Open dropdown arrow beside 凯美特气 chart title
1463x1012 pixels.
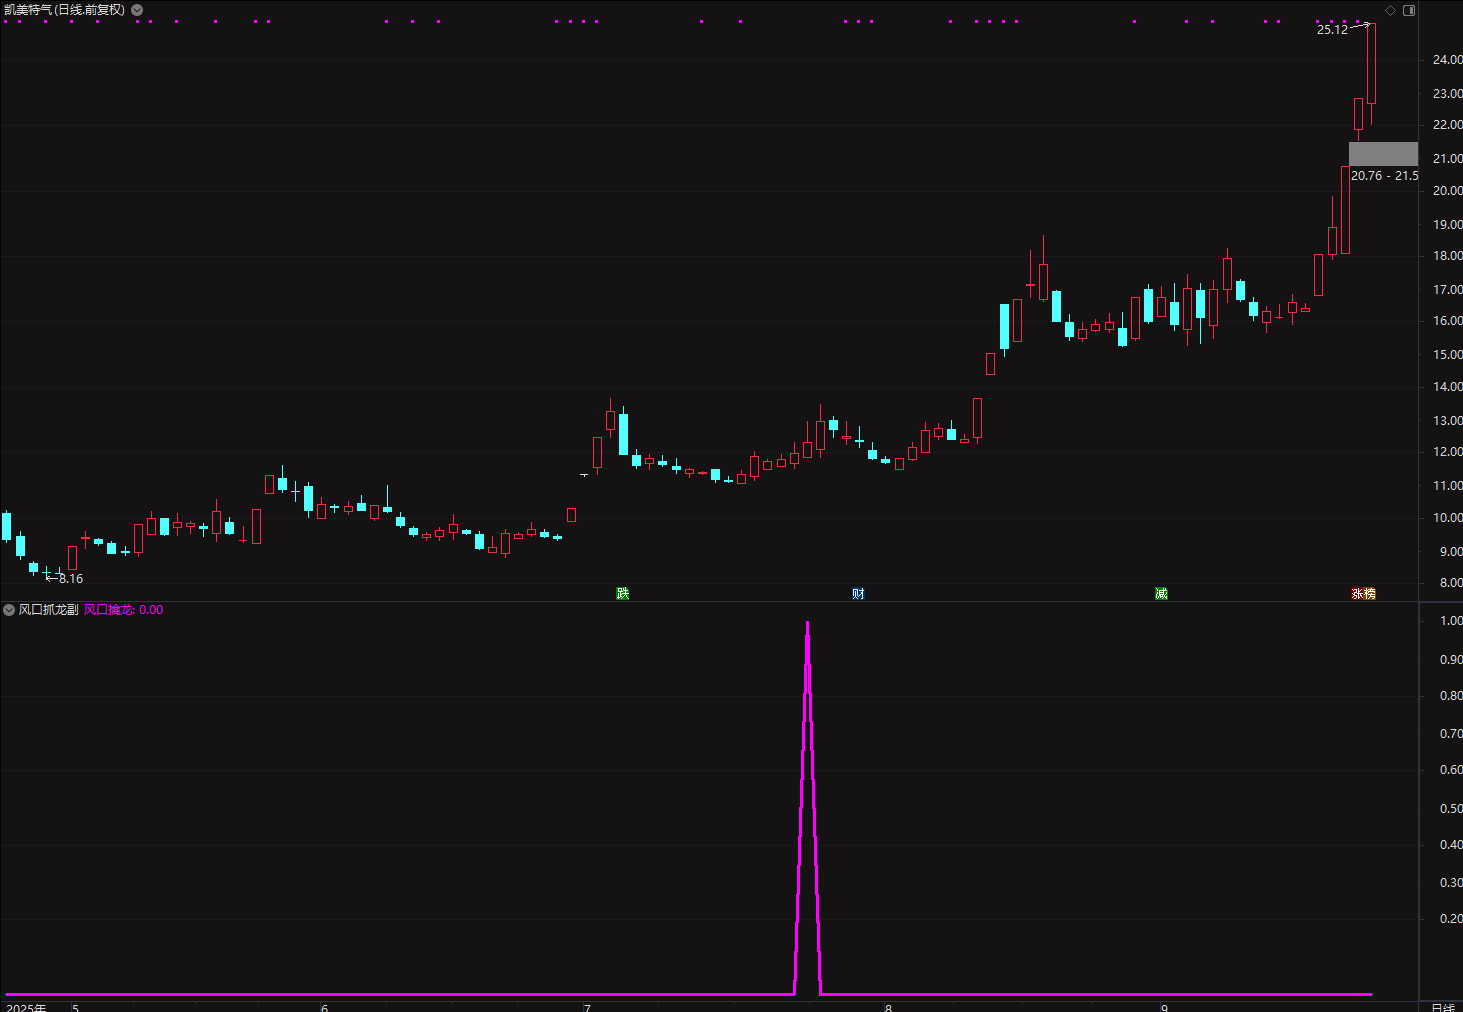pyautogui.click(x=137, y=10)
